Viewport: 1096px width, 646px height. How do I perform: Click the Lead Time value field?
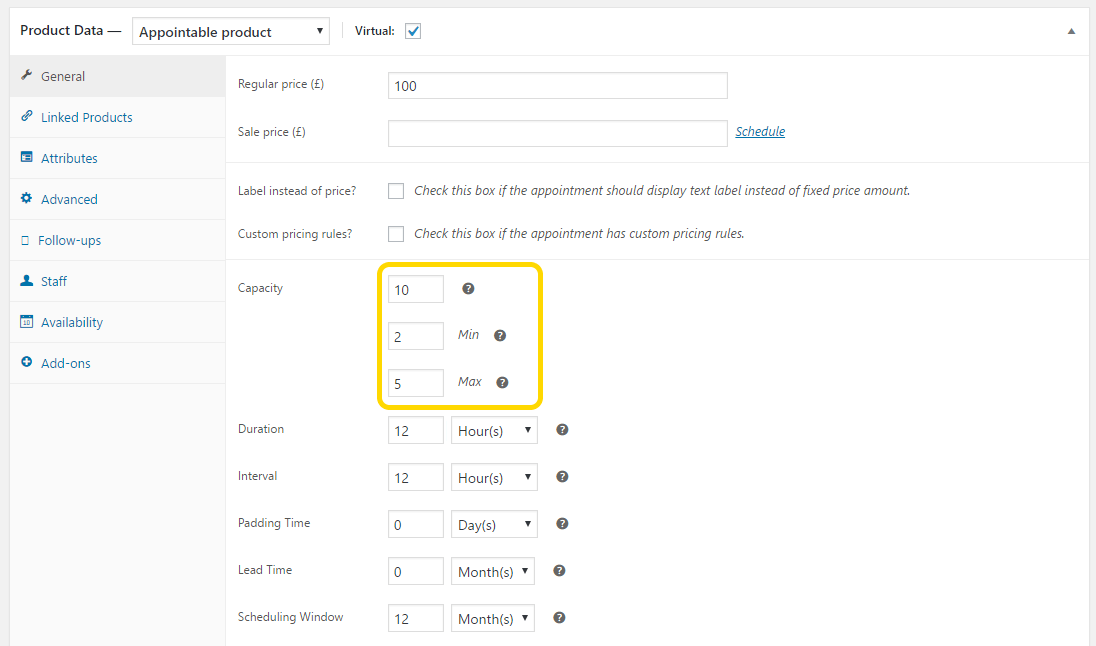[x=416, y=571]
